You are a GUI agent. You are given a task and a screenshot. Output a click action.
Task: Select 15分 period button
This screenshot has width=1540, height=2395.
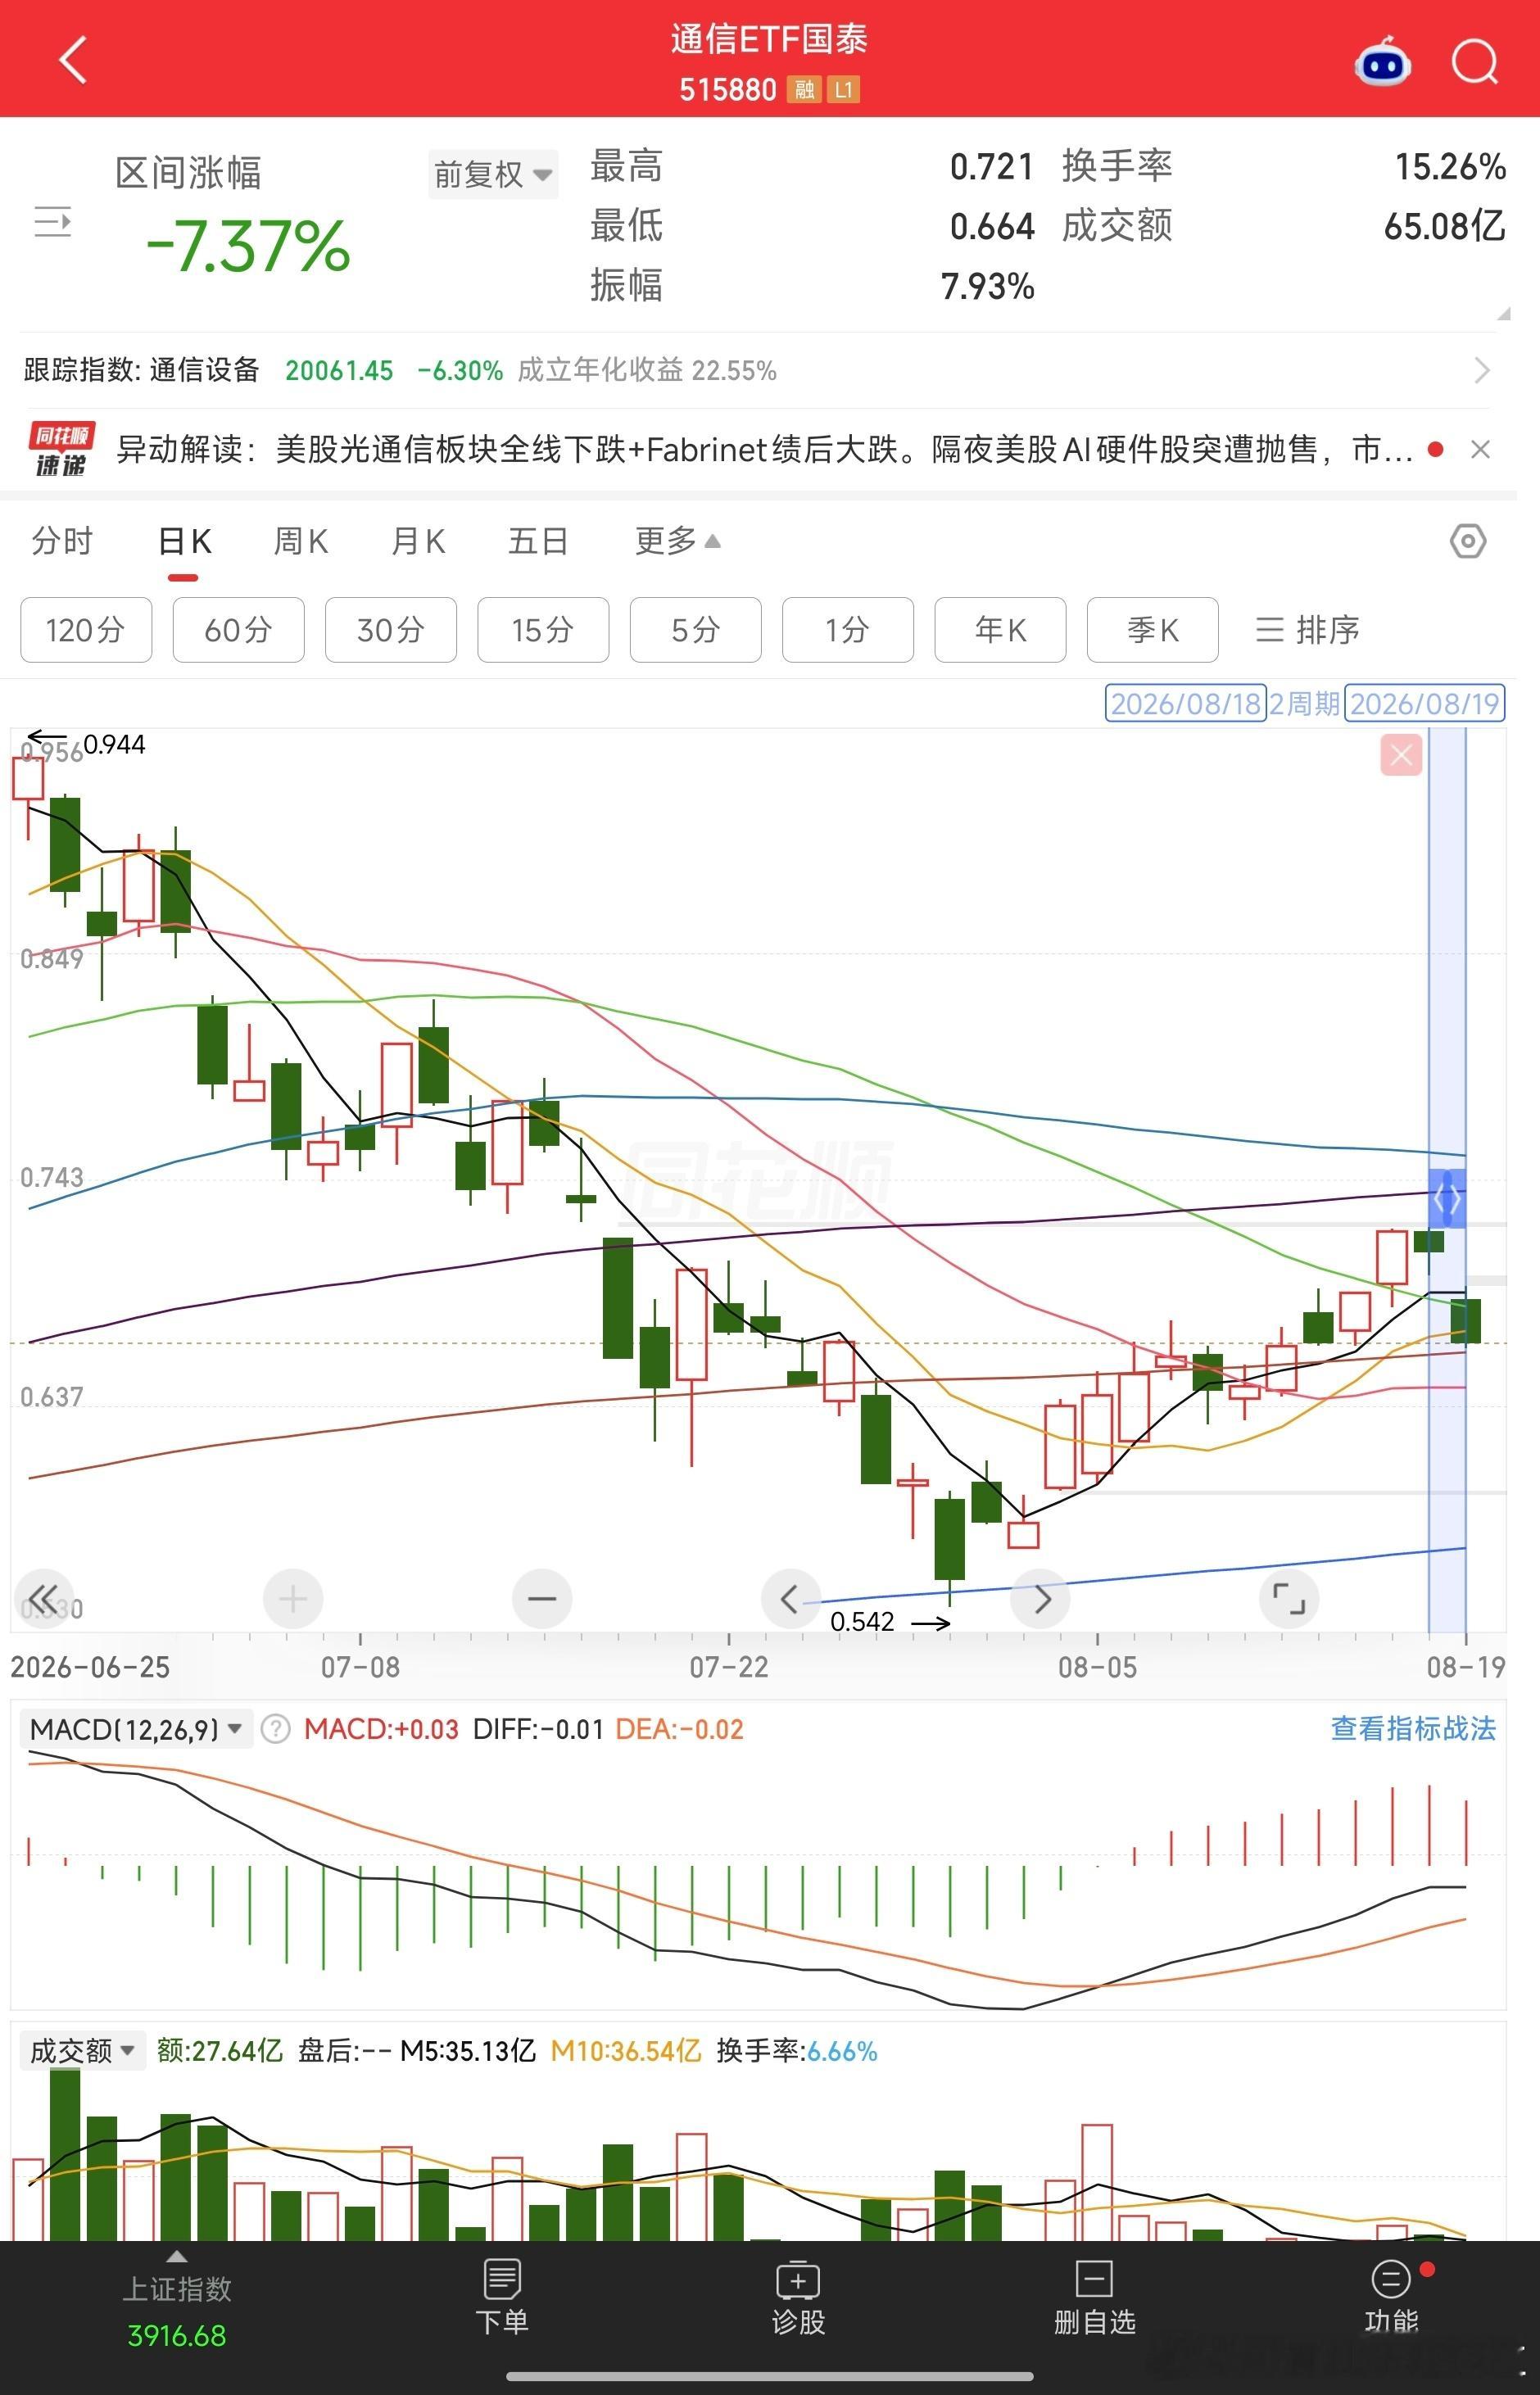(x=543, y=630)
